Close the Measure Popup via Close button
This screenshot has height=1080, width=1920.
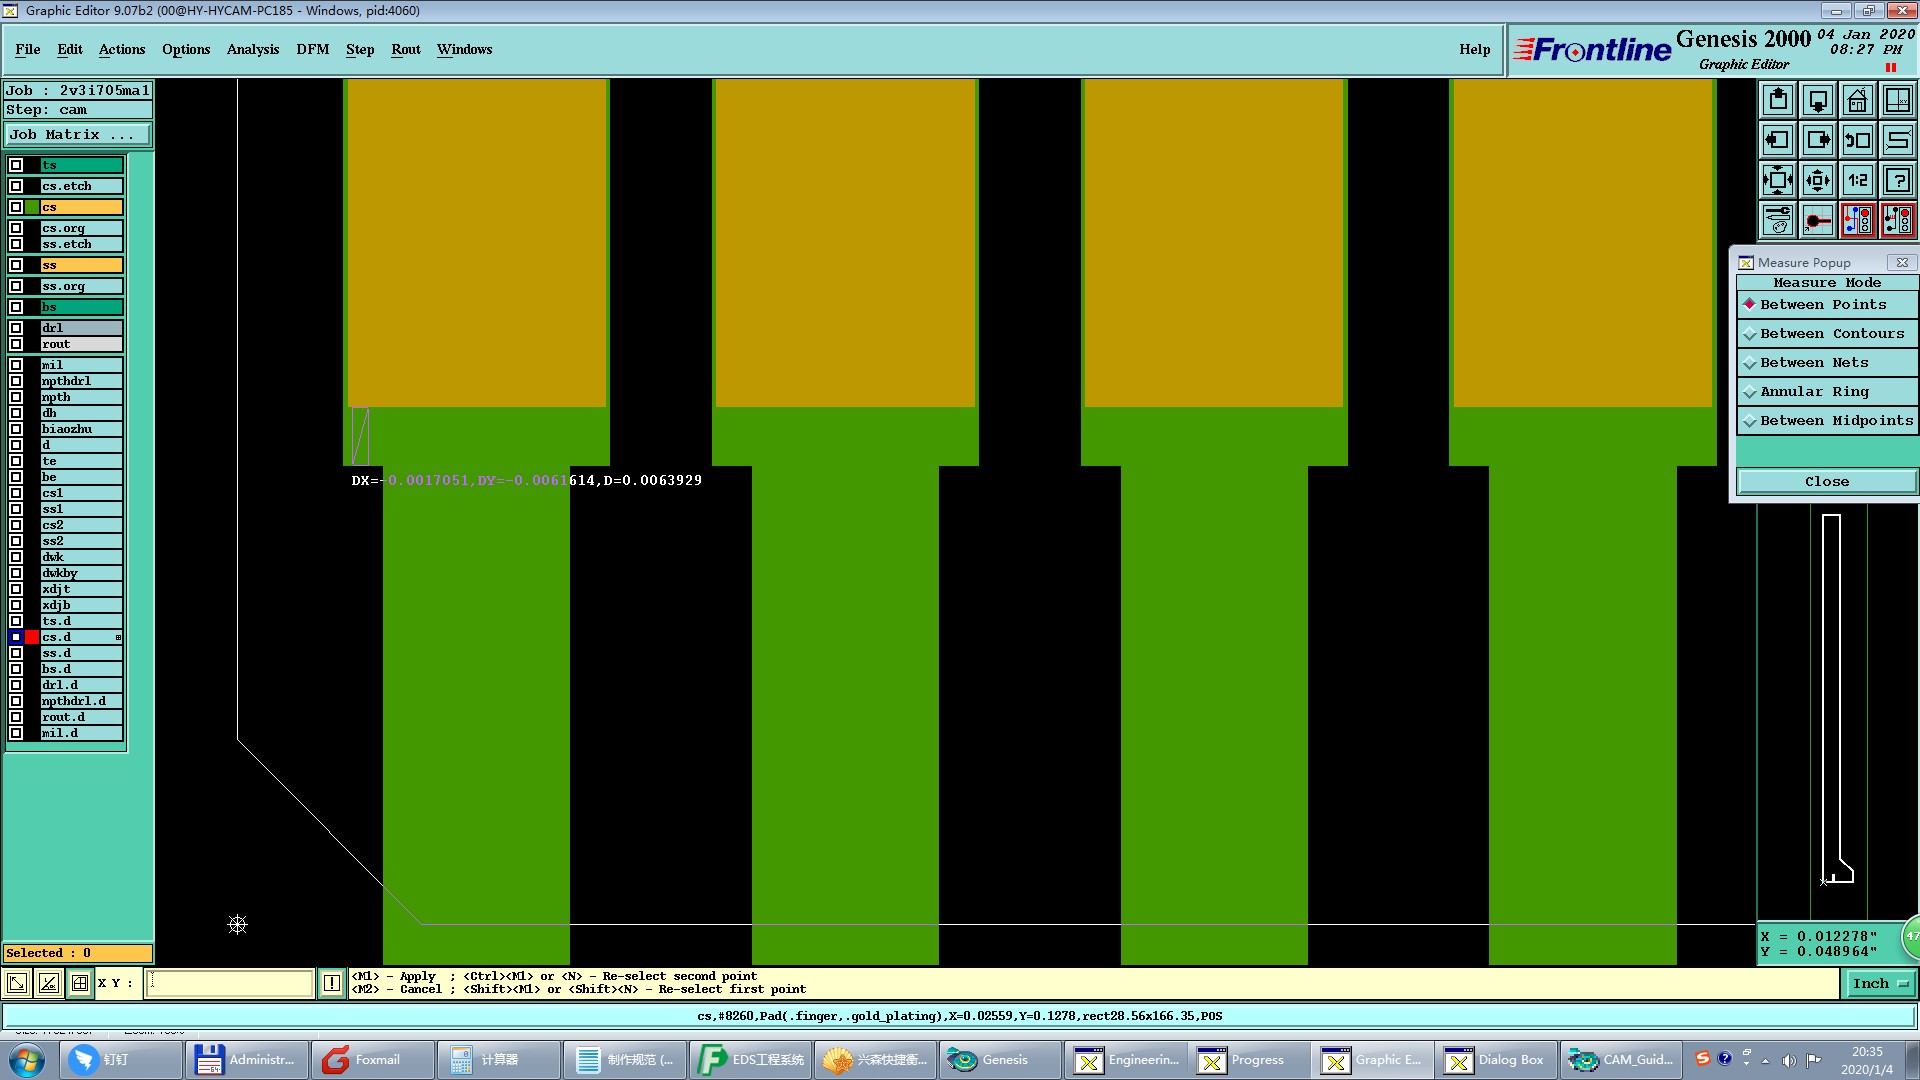[1826, 482]
